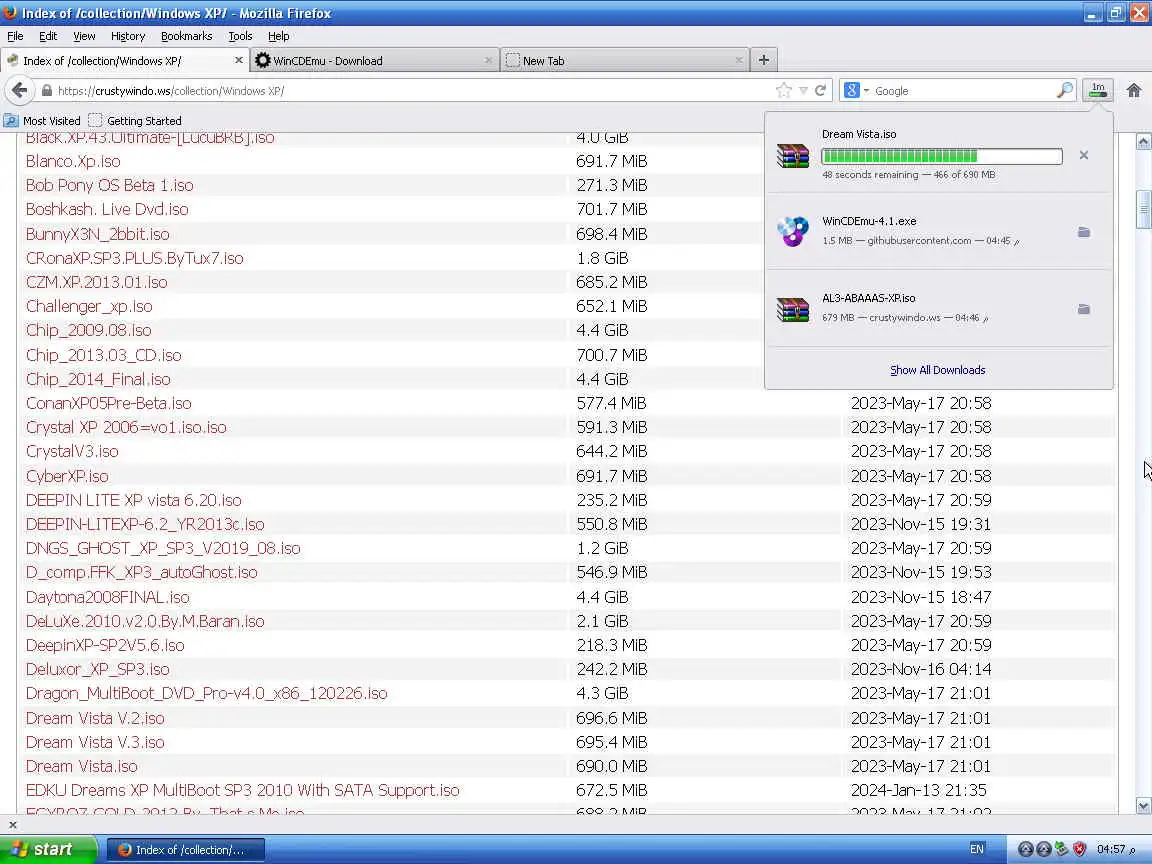Close the New Tab tab
Viewport: 1152px width, 864px height.
coord(738,60)
